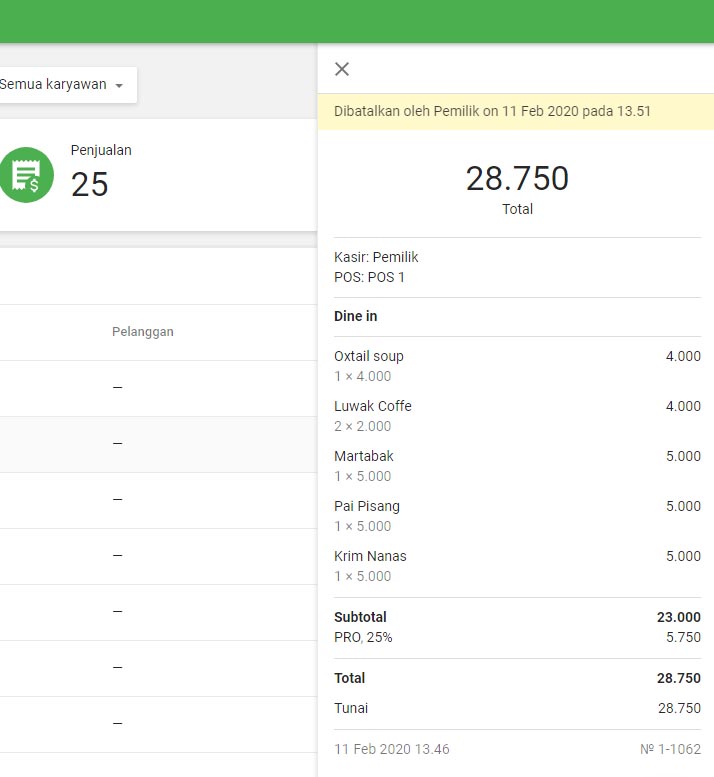Click the Dine in order type label

[356, 316]
